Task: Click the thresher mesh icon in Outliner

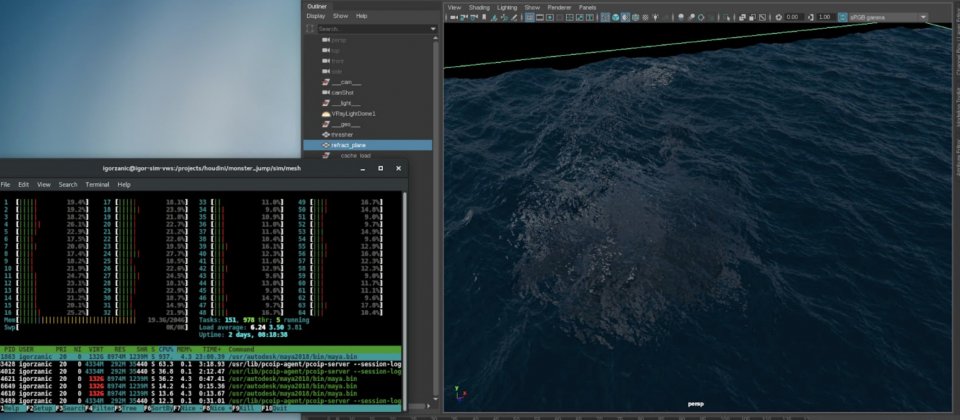Action: [326, 134]
